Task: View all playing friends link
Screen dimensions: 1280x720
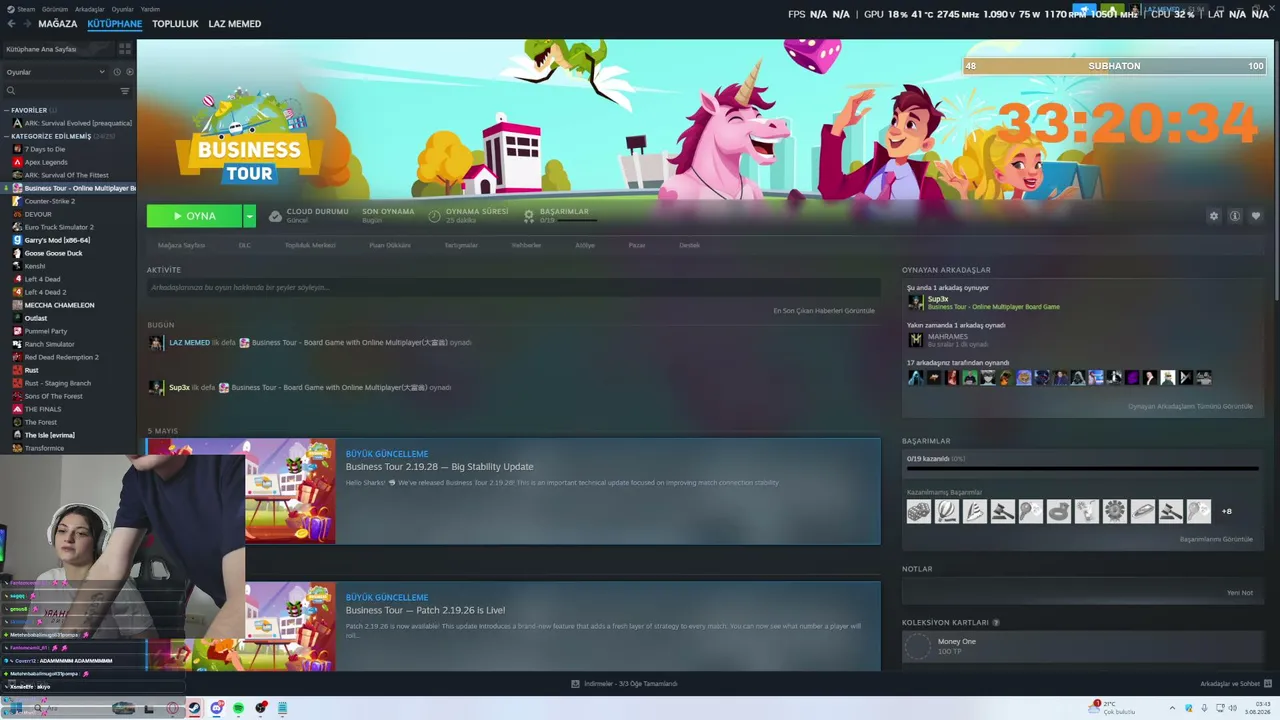Action: click(1190, 406)
